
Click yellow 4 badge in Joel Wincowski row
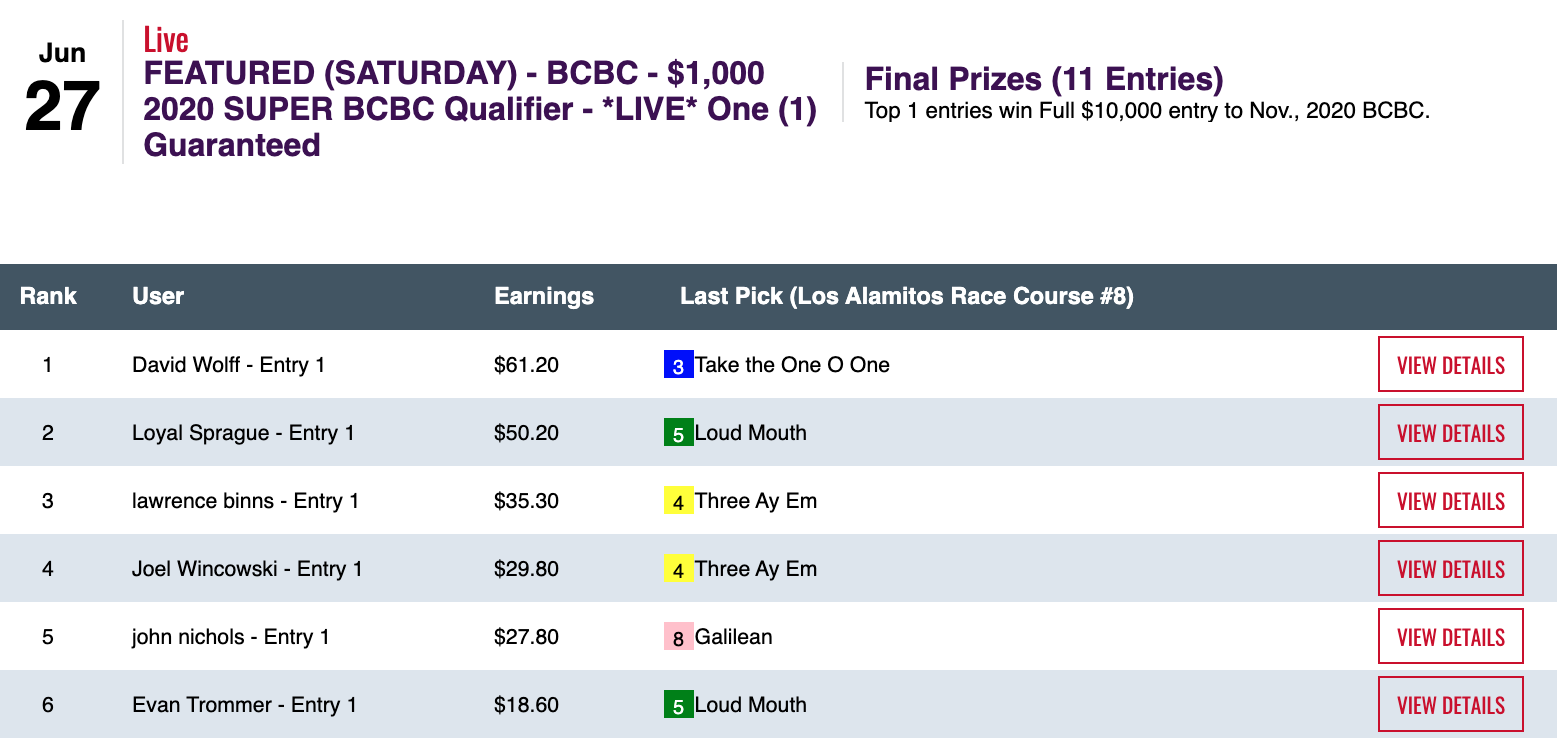click(678, 570)
